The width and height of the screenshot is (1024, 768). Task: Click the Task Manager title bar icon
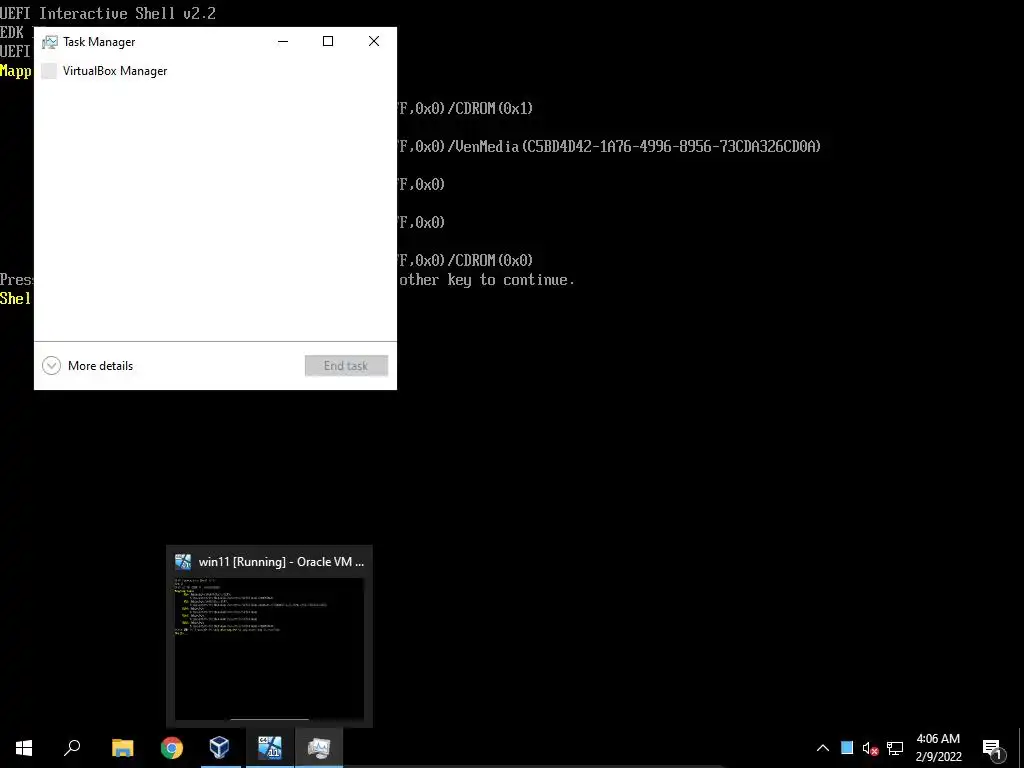pos(50,42)
